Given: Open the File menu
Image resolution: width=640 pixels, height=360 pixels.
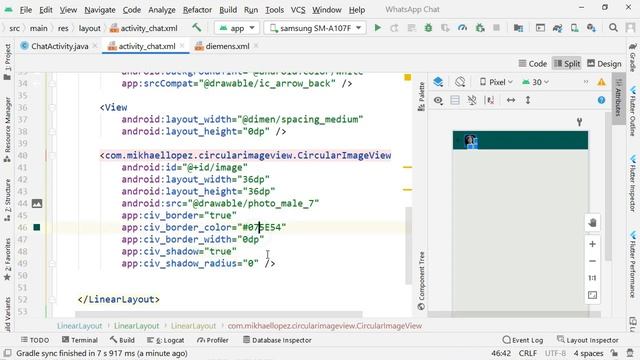Looking at the screenshot, I should [x=26, y=10].
